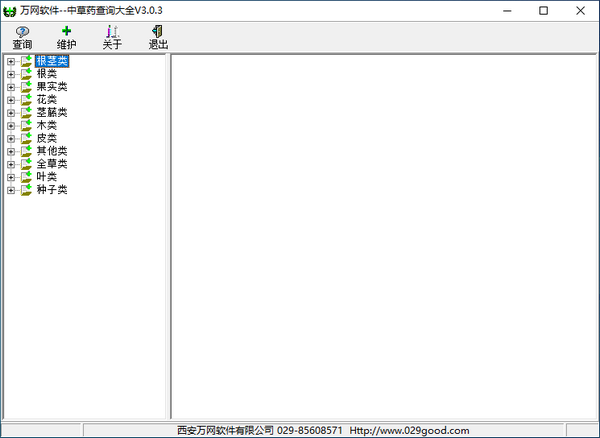Select the 果实类 category label
Viewport: 600px width, 438px height.
click(52, 87)
